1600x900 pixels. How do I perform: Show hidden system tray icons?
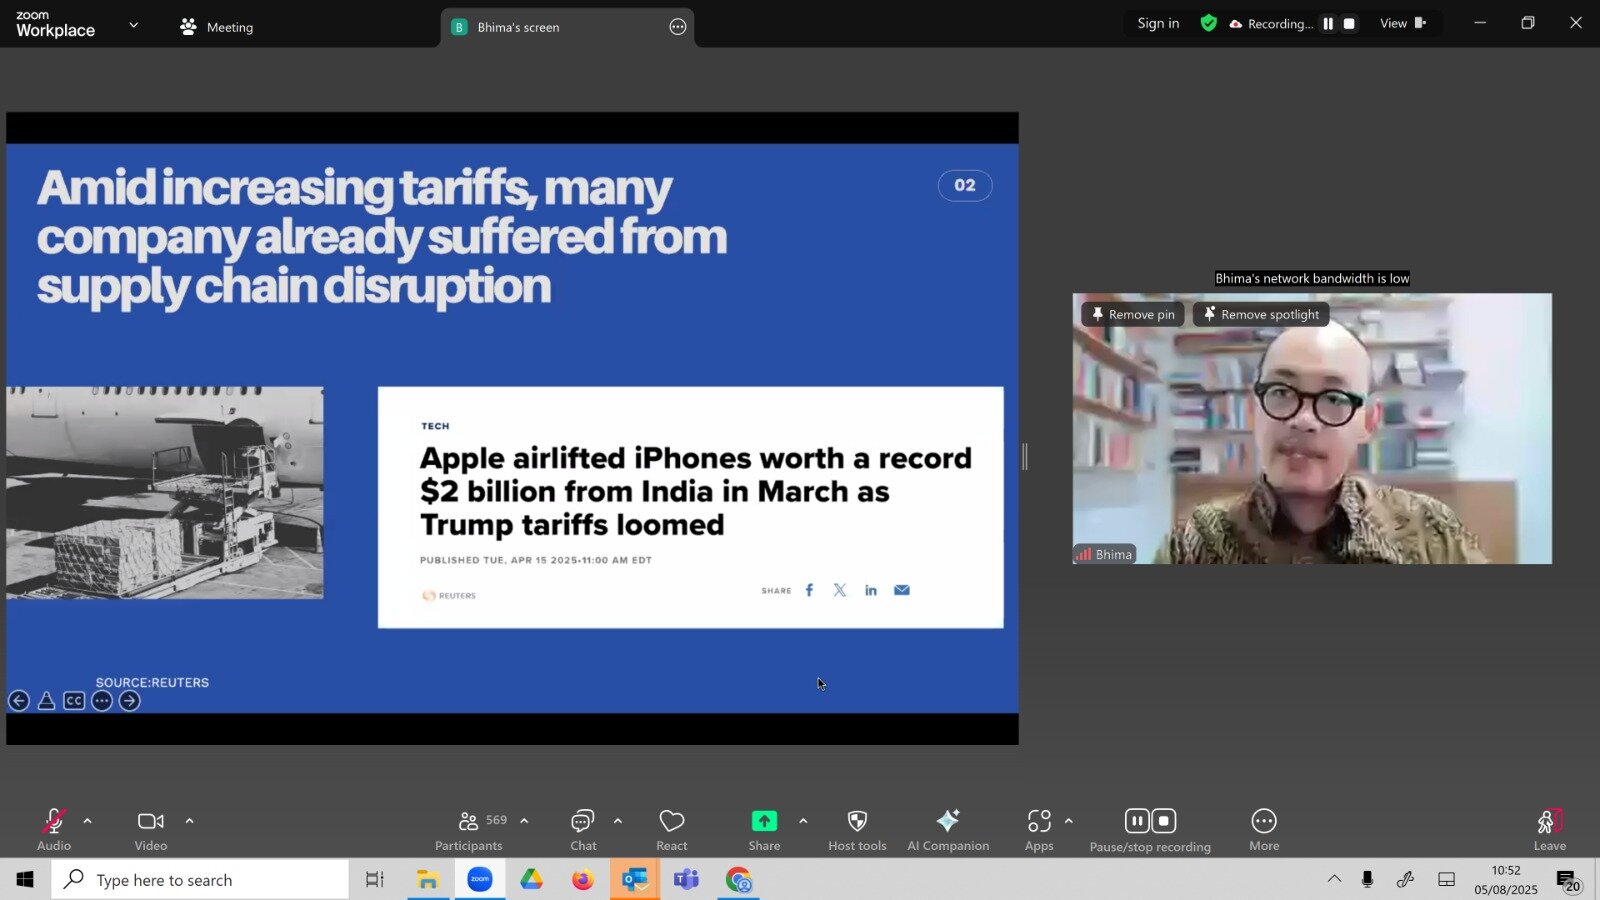(x=1335, y=879)
